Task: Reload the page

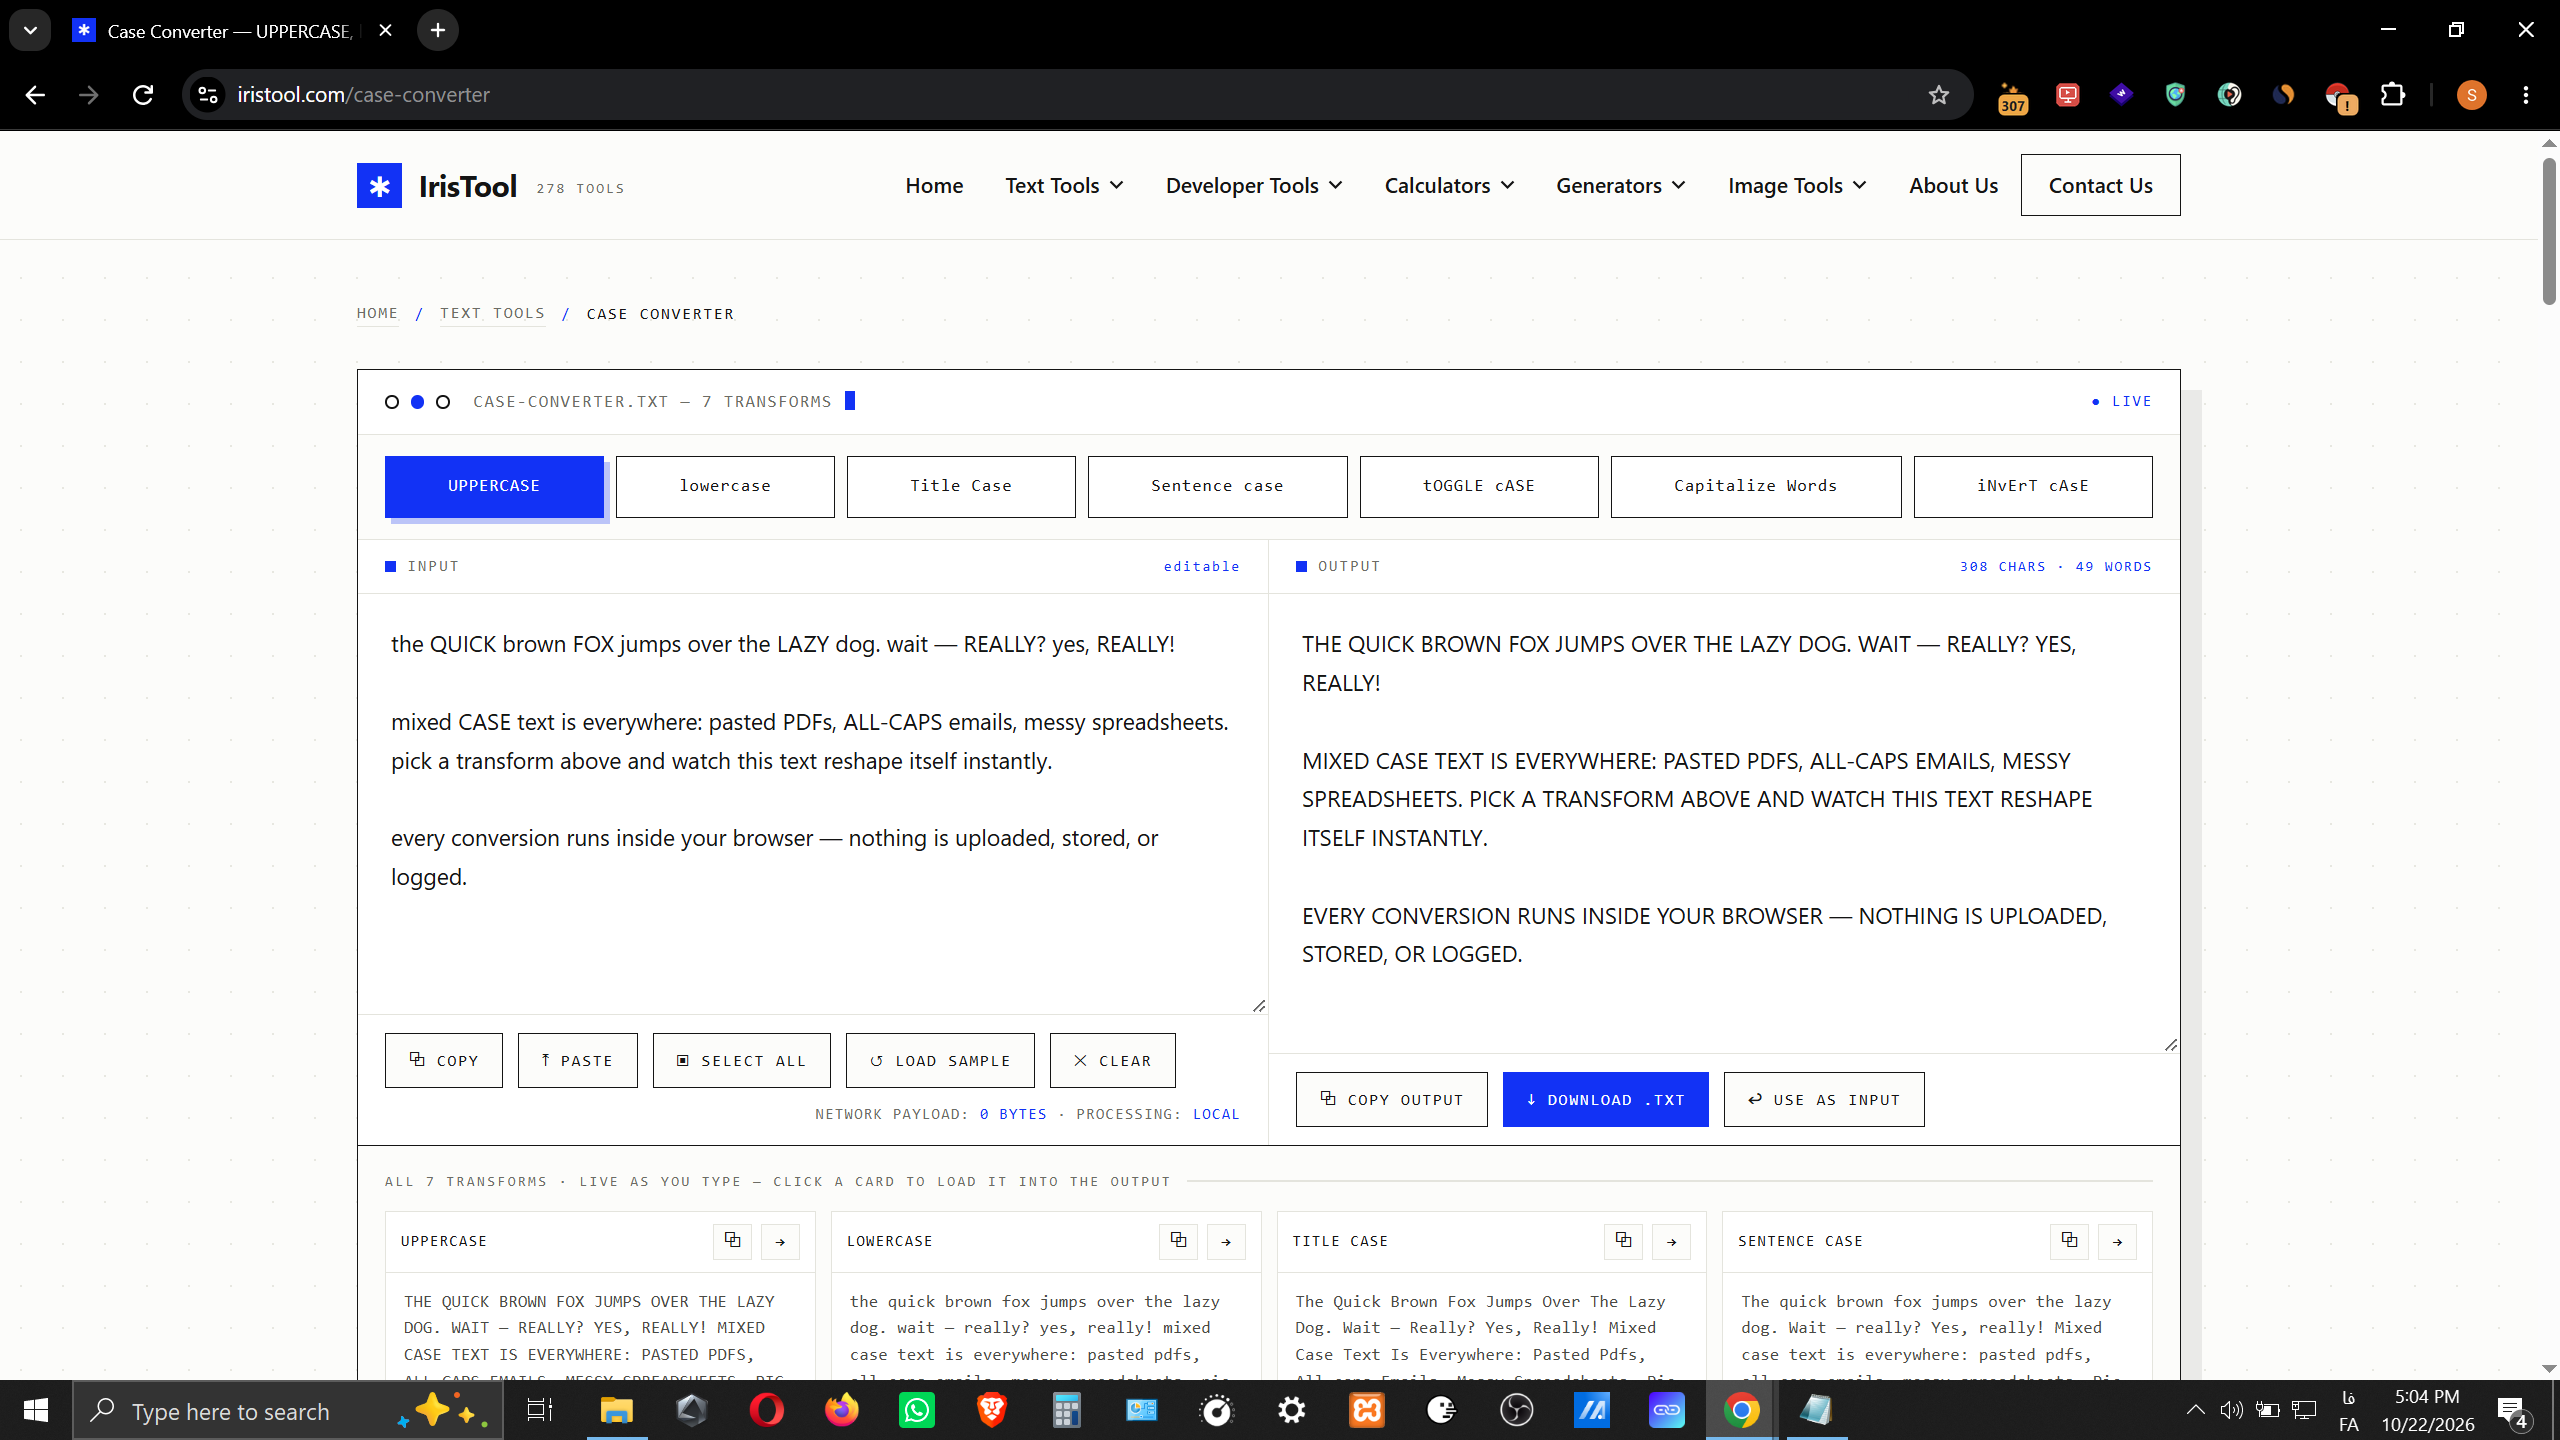Action: [143, 95]
